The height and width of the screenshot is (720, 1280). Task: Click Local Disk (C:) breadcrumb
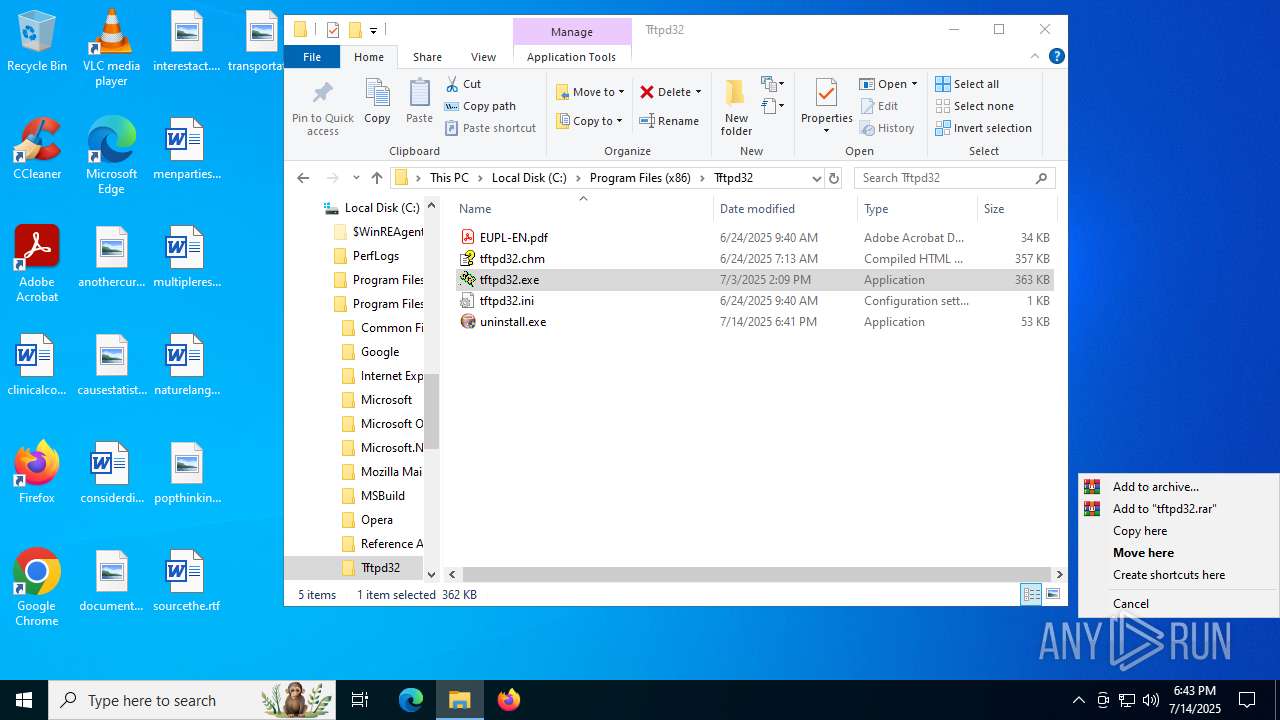pos(529,178)
